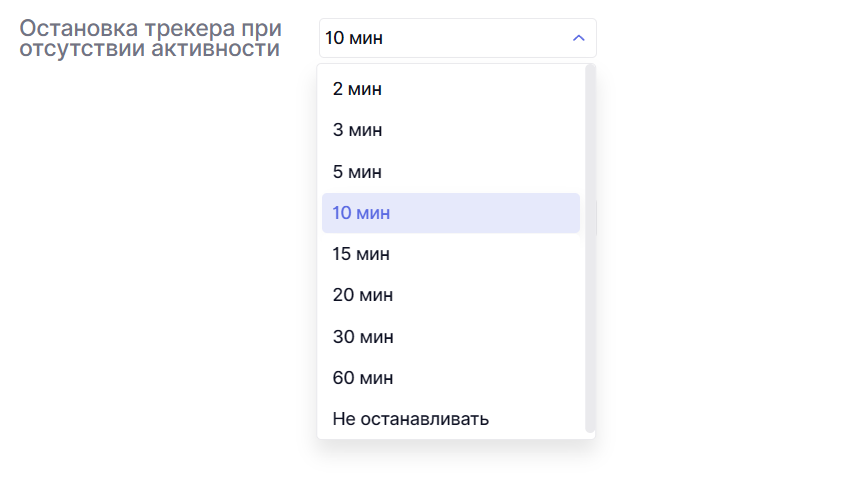Pick '60 мин' from the dropdown
850x487 pixels.
tap(450, 378)
